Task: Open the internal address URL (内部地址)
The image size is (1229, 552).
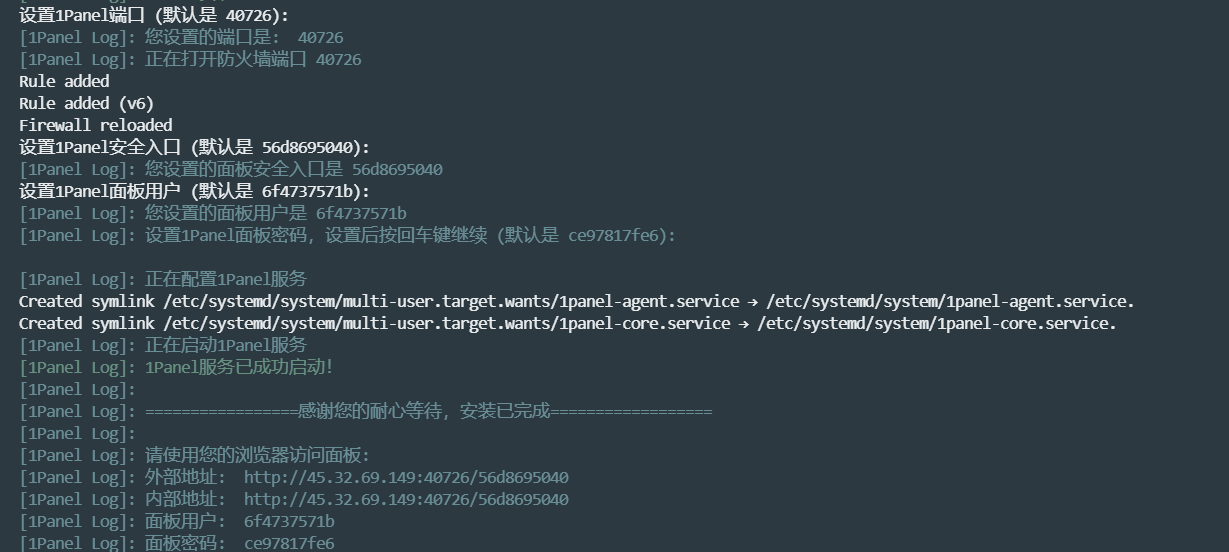Action: click(406, 499)
